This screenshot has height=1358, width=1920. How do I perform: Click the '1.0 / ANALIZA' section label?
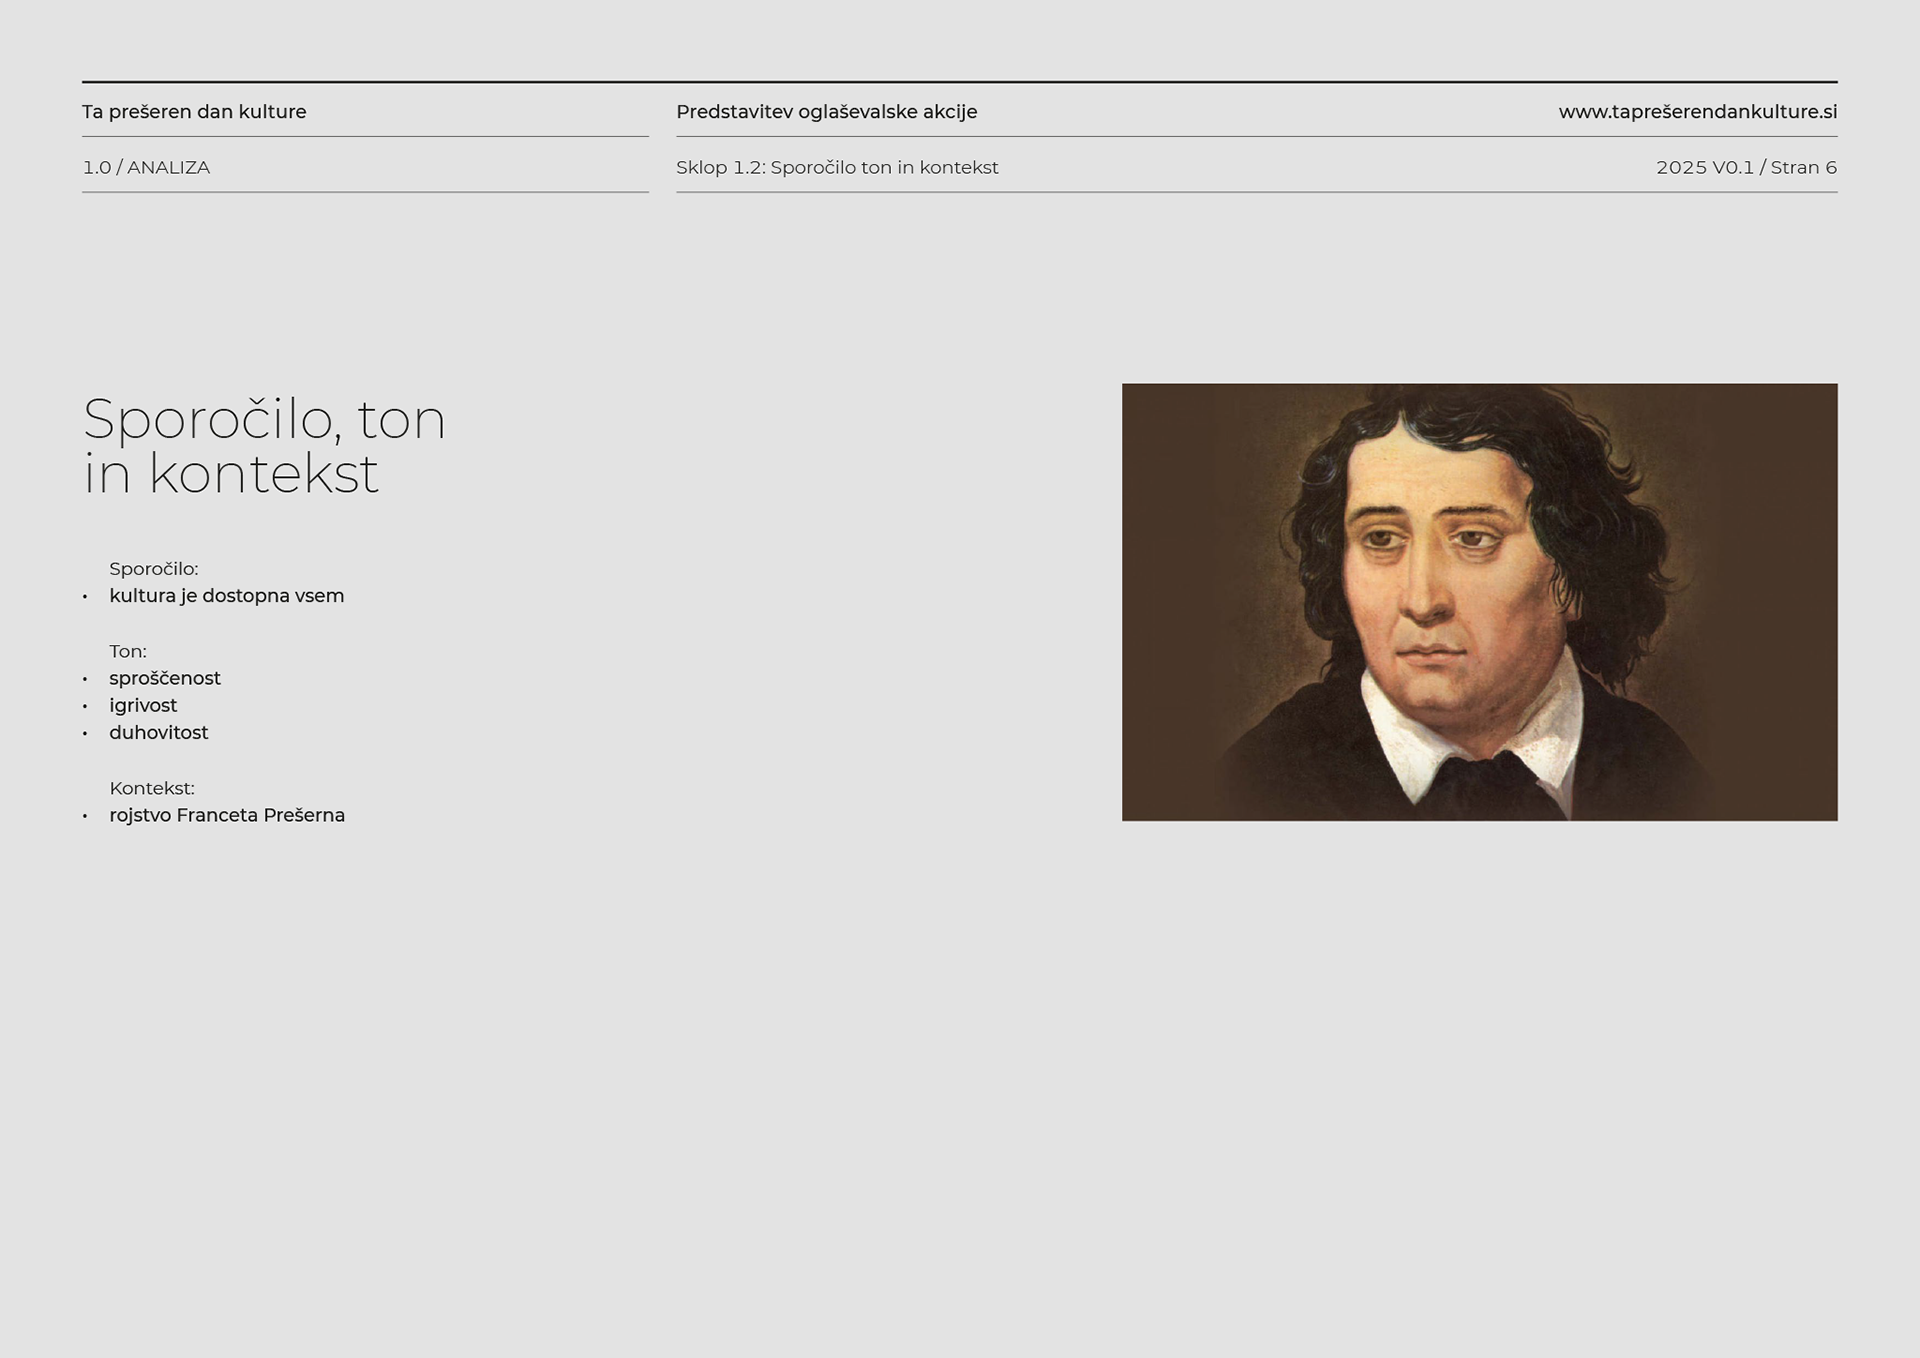click(x=146, y=168)
